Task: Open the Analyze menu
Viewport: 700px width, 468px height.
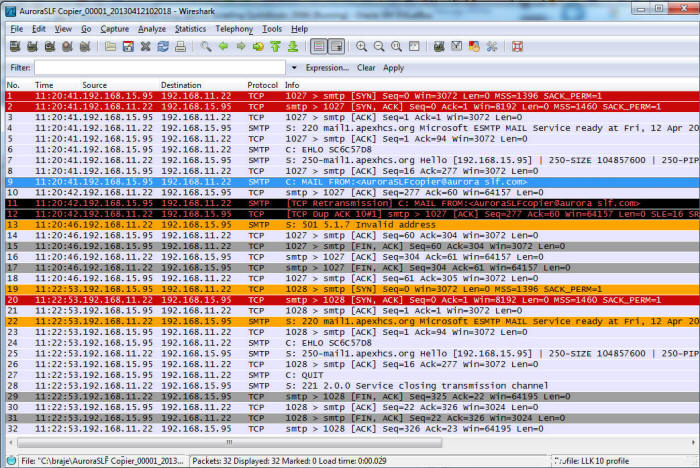Action: tap(152, 29)
